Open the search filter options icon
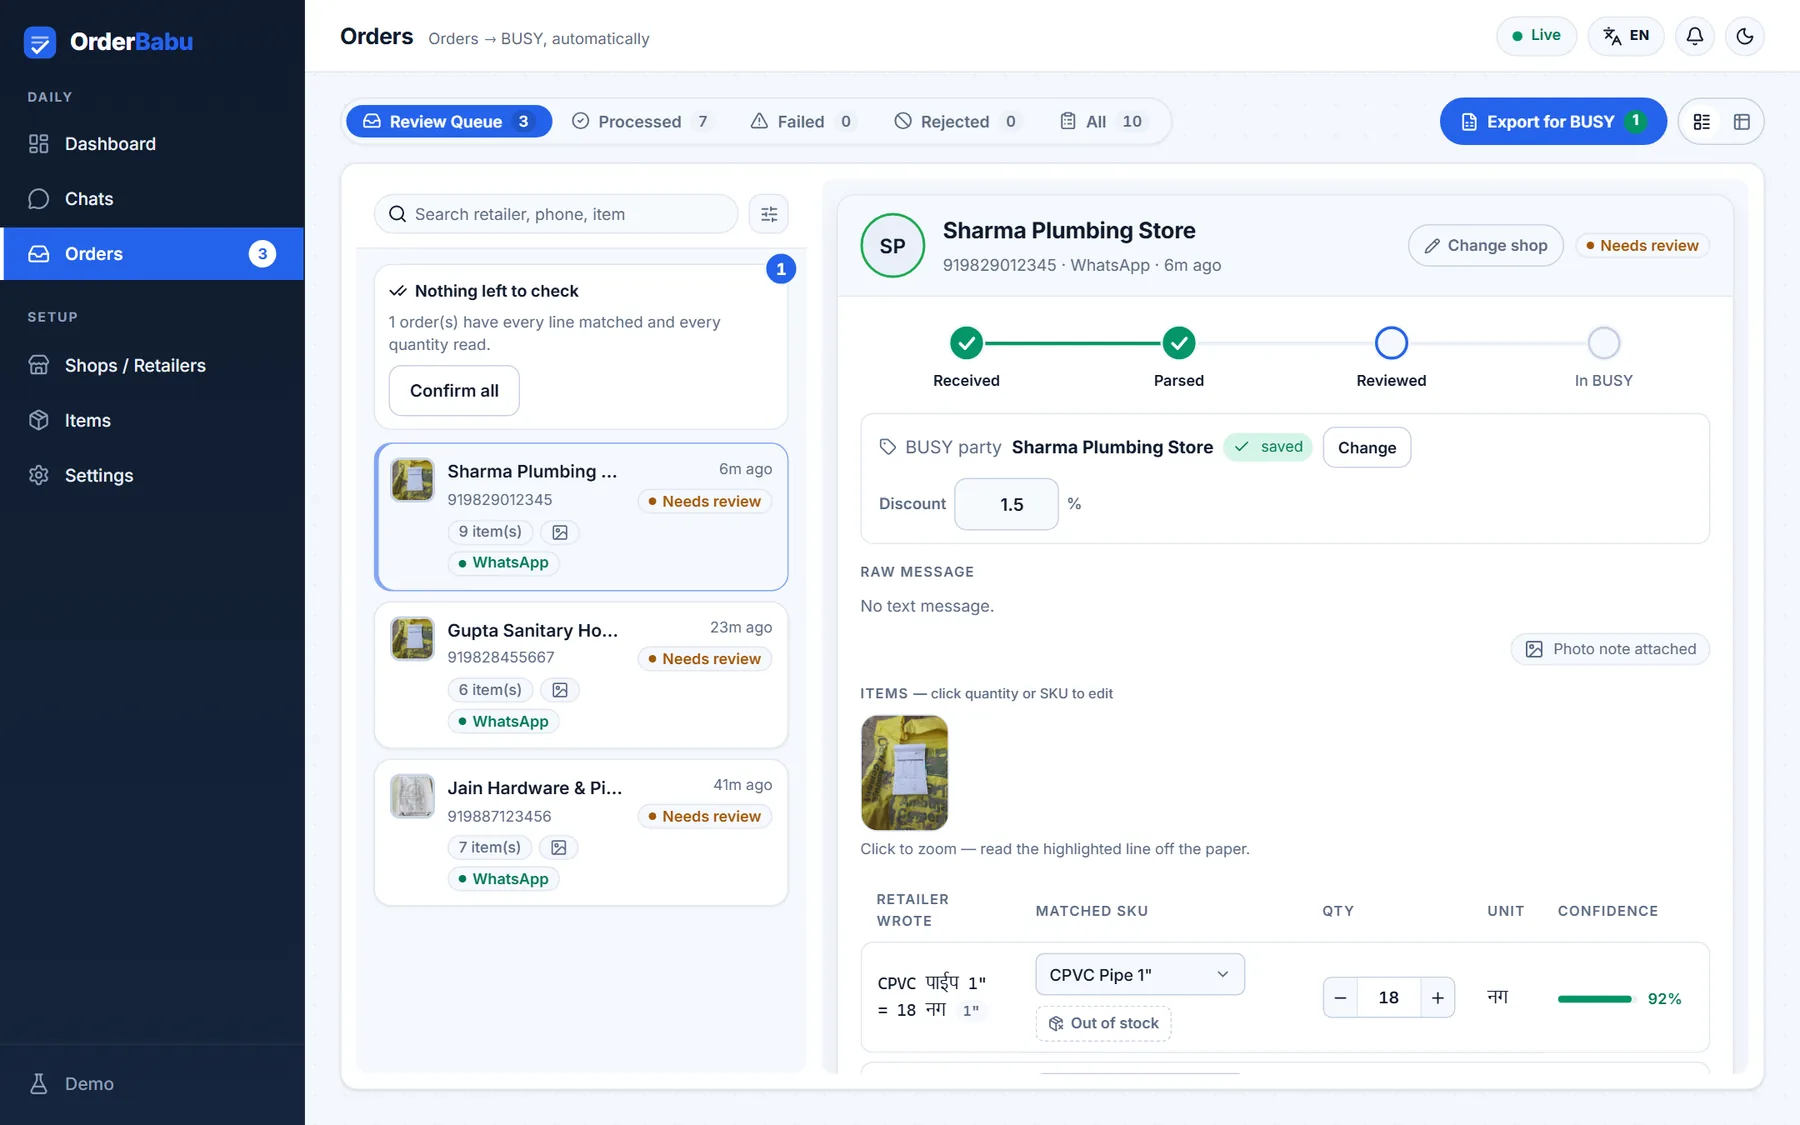The width and height of the screenshot is (1800, 1125). [x=769, y=214]
